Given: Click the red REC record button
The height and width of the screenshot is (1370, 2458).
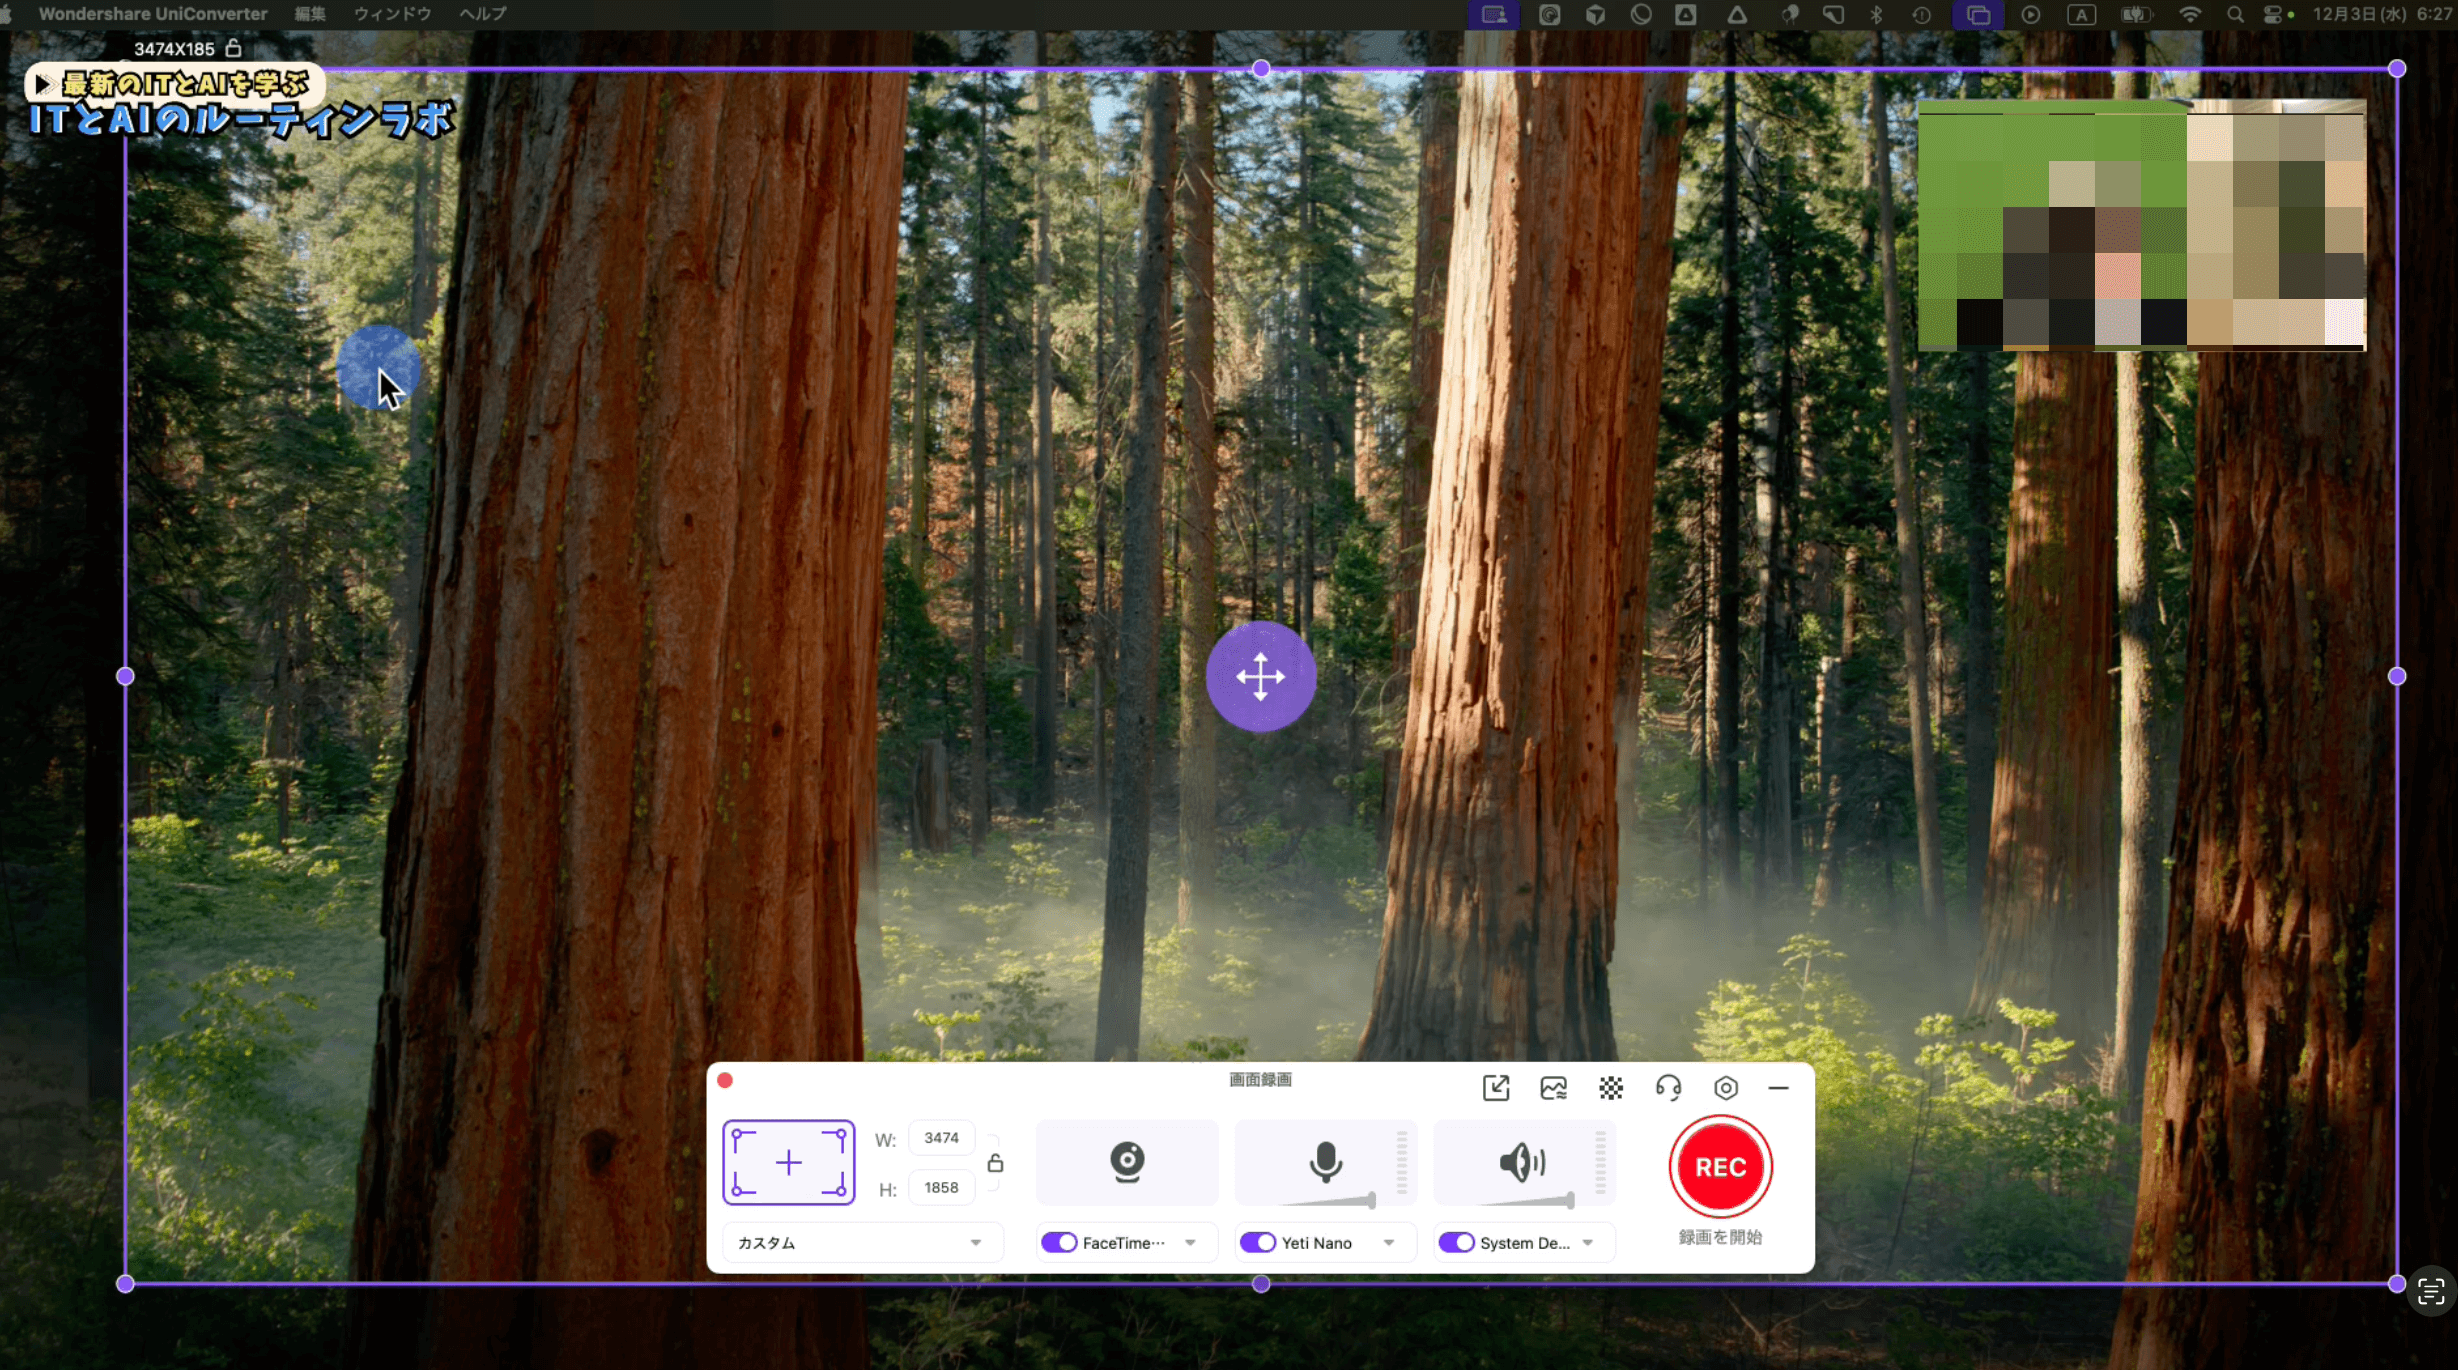Looking at the screenshot, I should pyautogui.click(x=1720, y=1167).
